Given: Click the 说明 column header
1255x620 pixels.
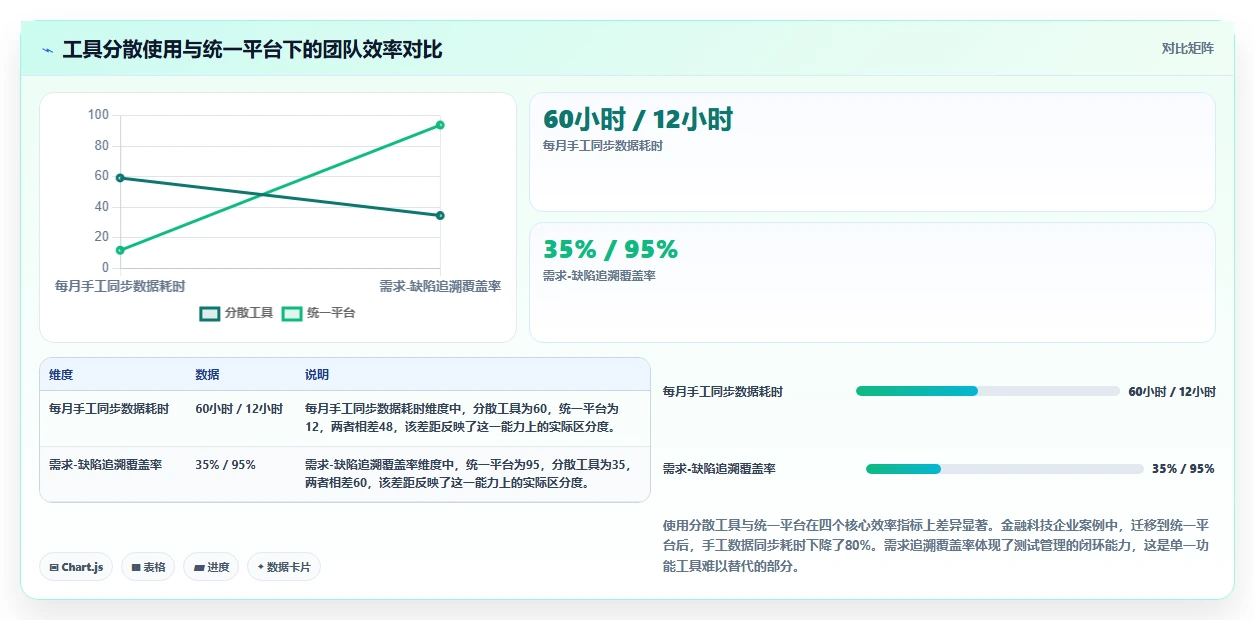Looking at the screenshot, I should (317, 375).
